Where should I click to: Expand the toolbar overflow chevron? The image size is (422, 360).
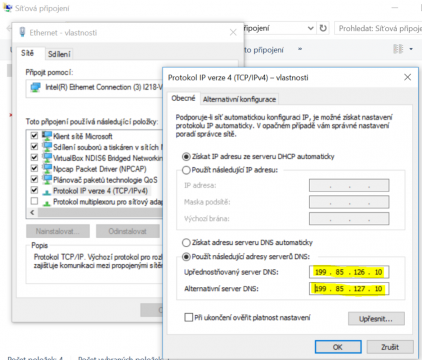(300, 49)
